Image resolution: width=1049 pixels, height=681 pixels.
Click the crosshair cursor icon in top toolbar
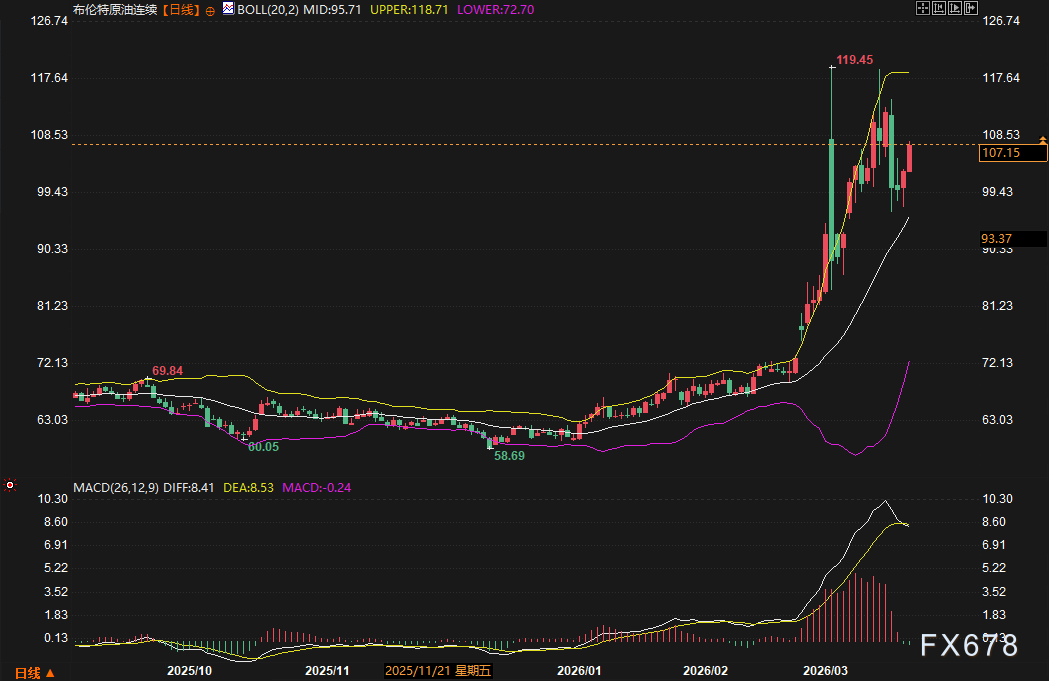point(923,8)
